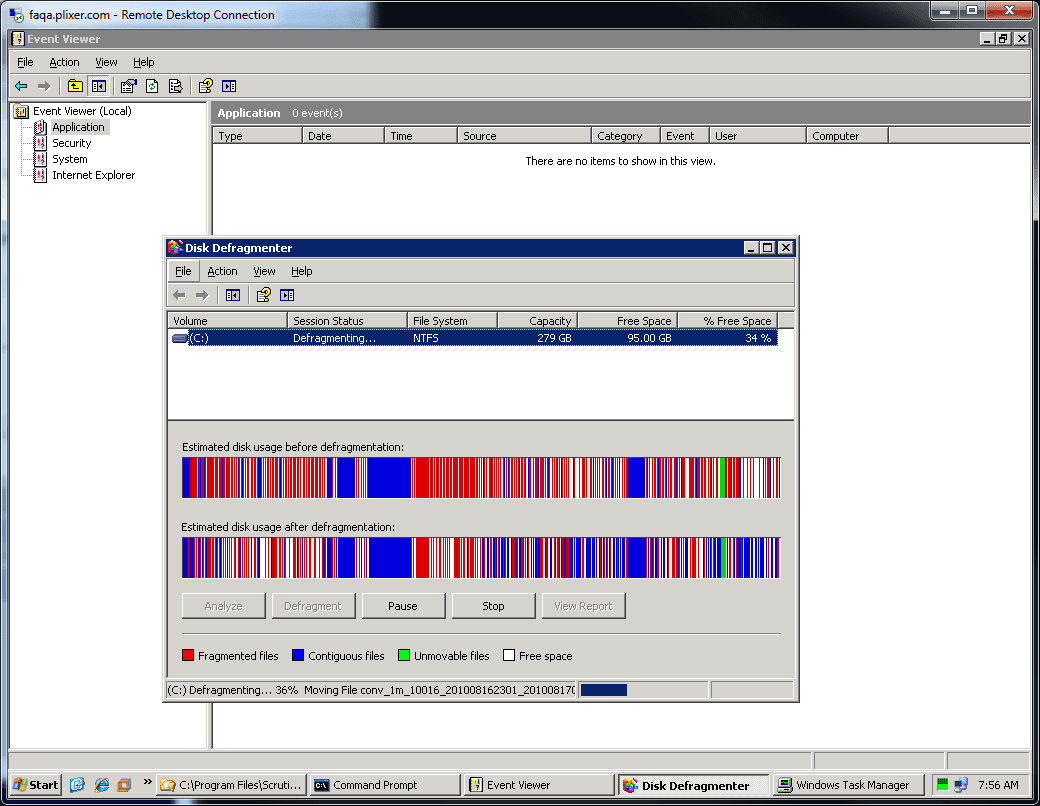Click Remote Desktop Connection title bar icon
1040x806 pixels.
[x=17, y=15]
